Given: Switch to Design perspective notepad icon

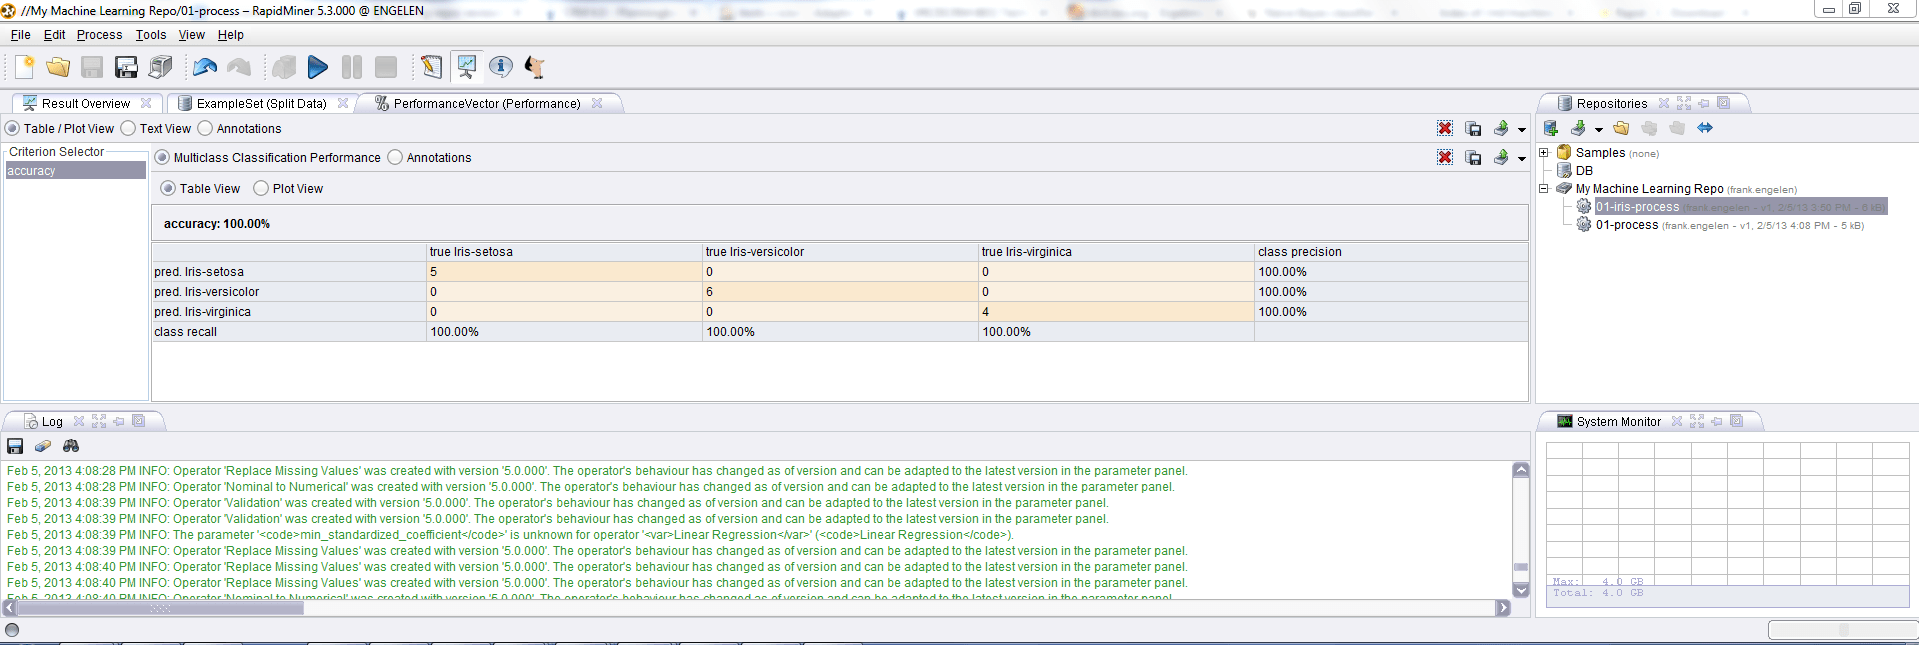Looking at the screenshot, I should tap(431, 67).
